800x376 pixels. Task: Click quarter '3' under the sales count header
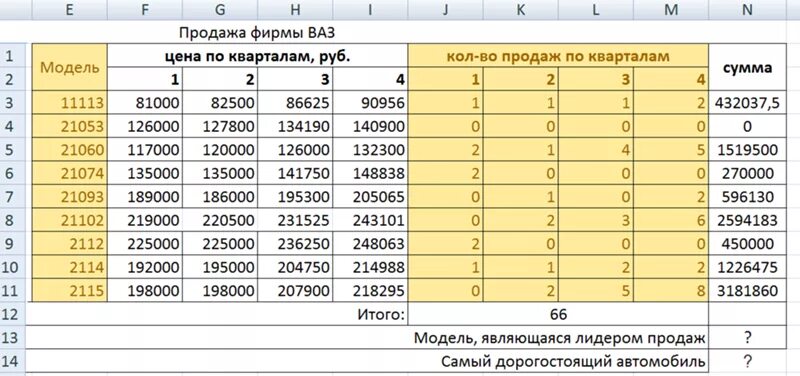(x=596, y=80)
